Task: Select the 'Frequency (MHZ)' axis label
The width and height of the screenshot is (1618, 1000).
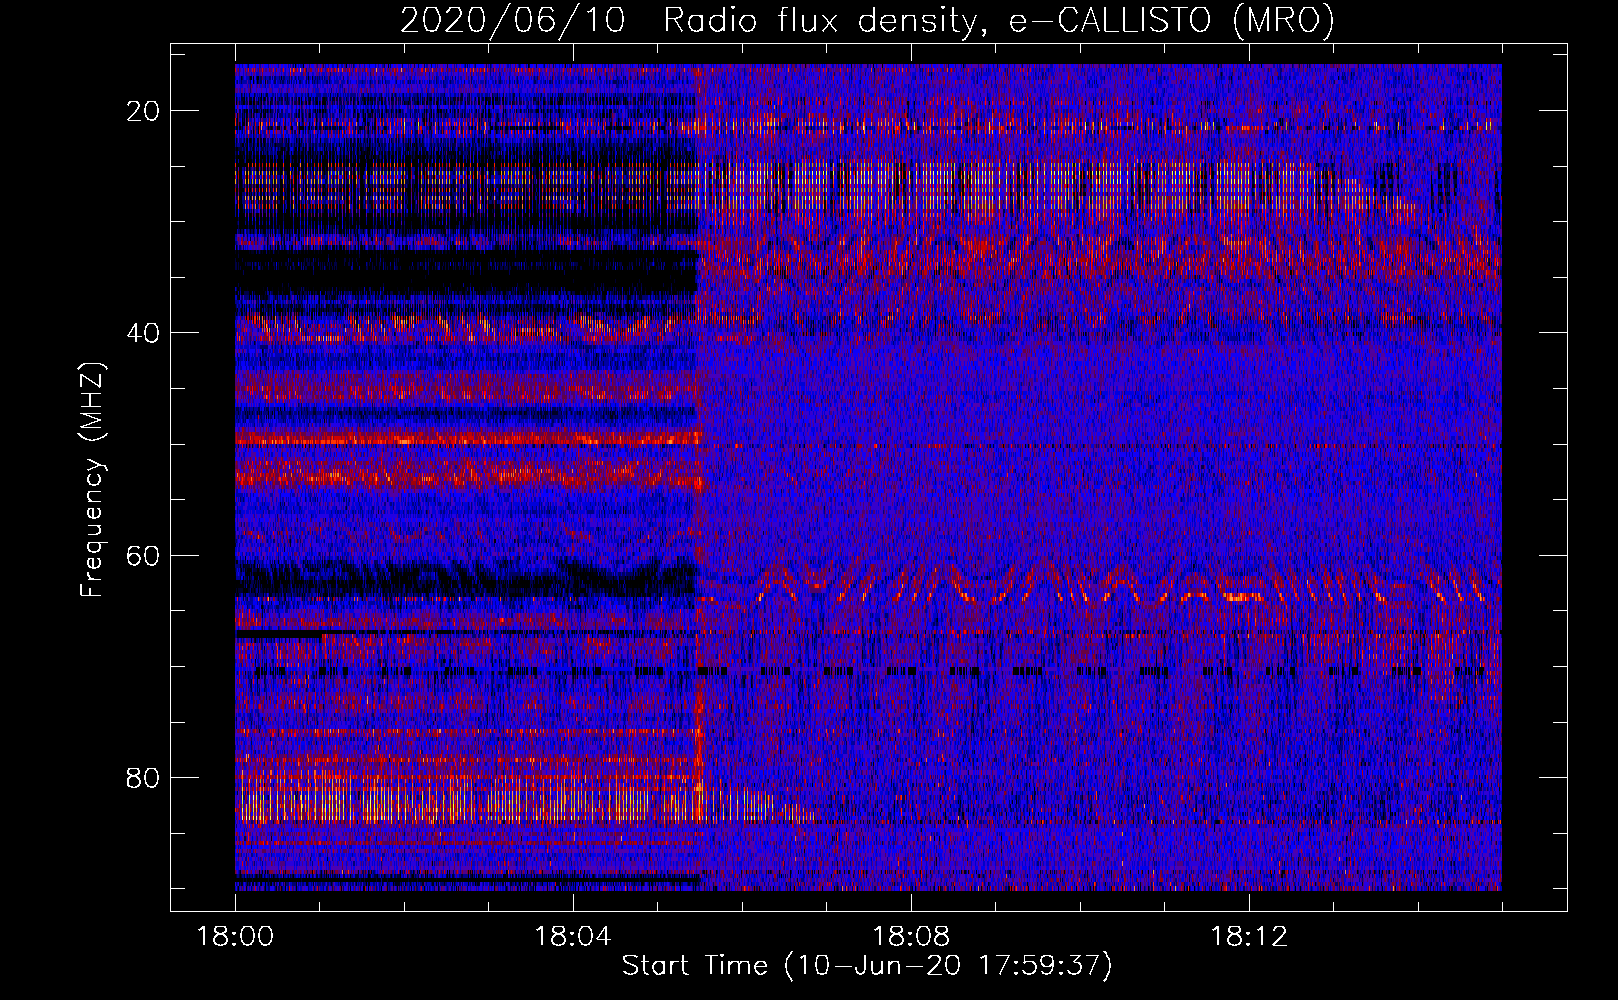Action: click(92, 480)
